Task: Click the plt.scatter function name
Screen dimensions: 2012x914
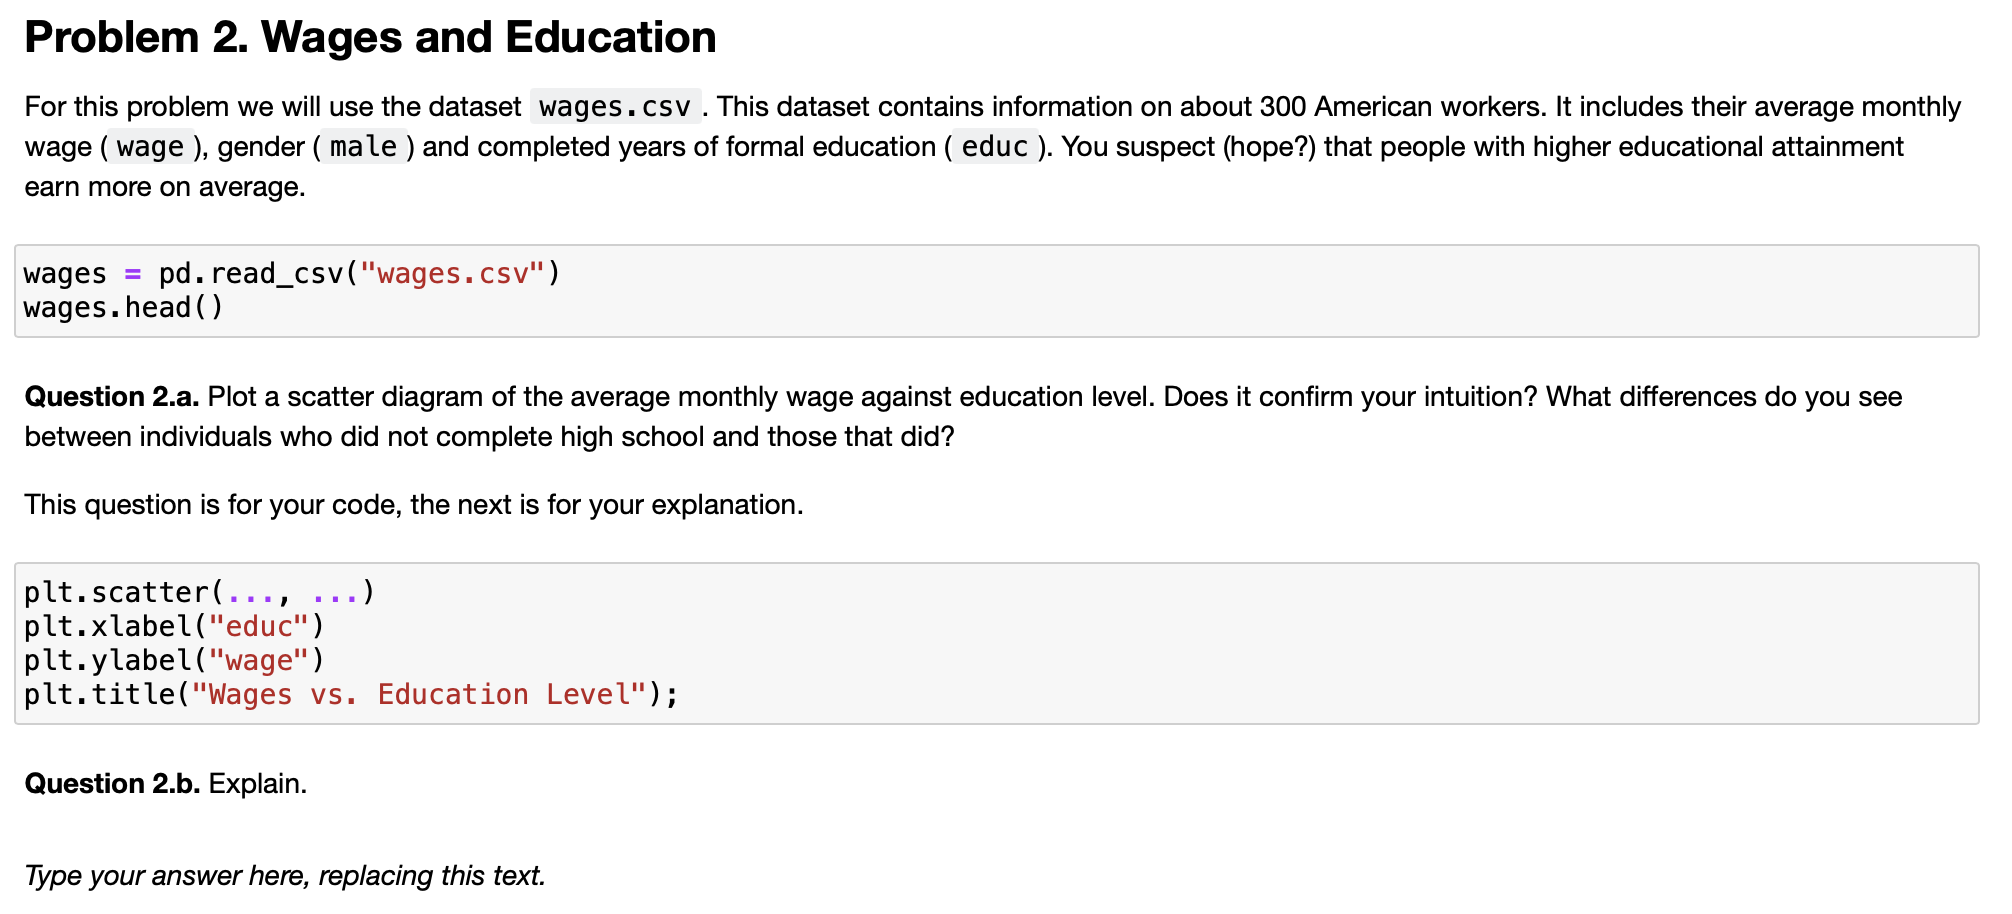Action: [116, 593]
